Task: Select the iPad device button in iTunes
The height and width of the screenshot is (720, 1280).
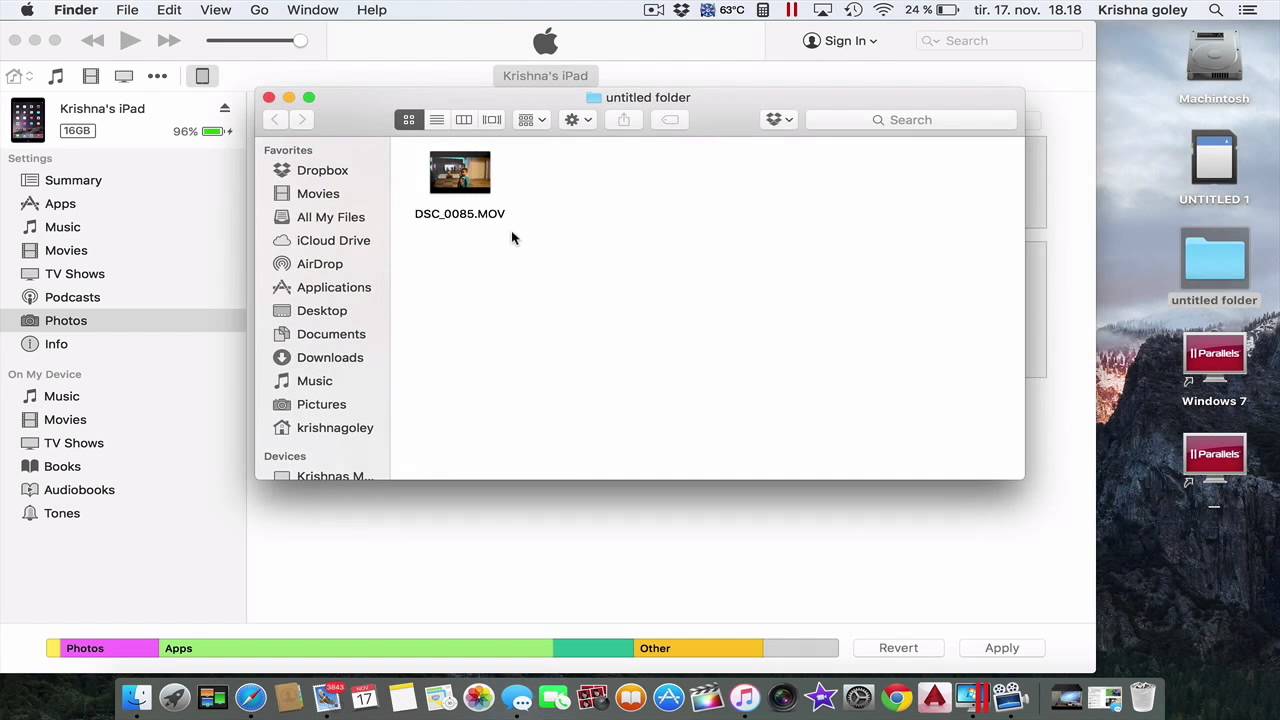Action: [202, 76]
